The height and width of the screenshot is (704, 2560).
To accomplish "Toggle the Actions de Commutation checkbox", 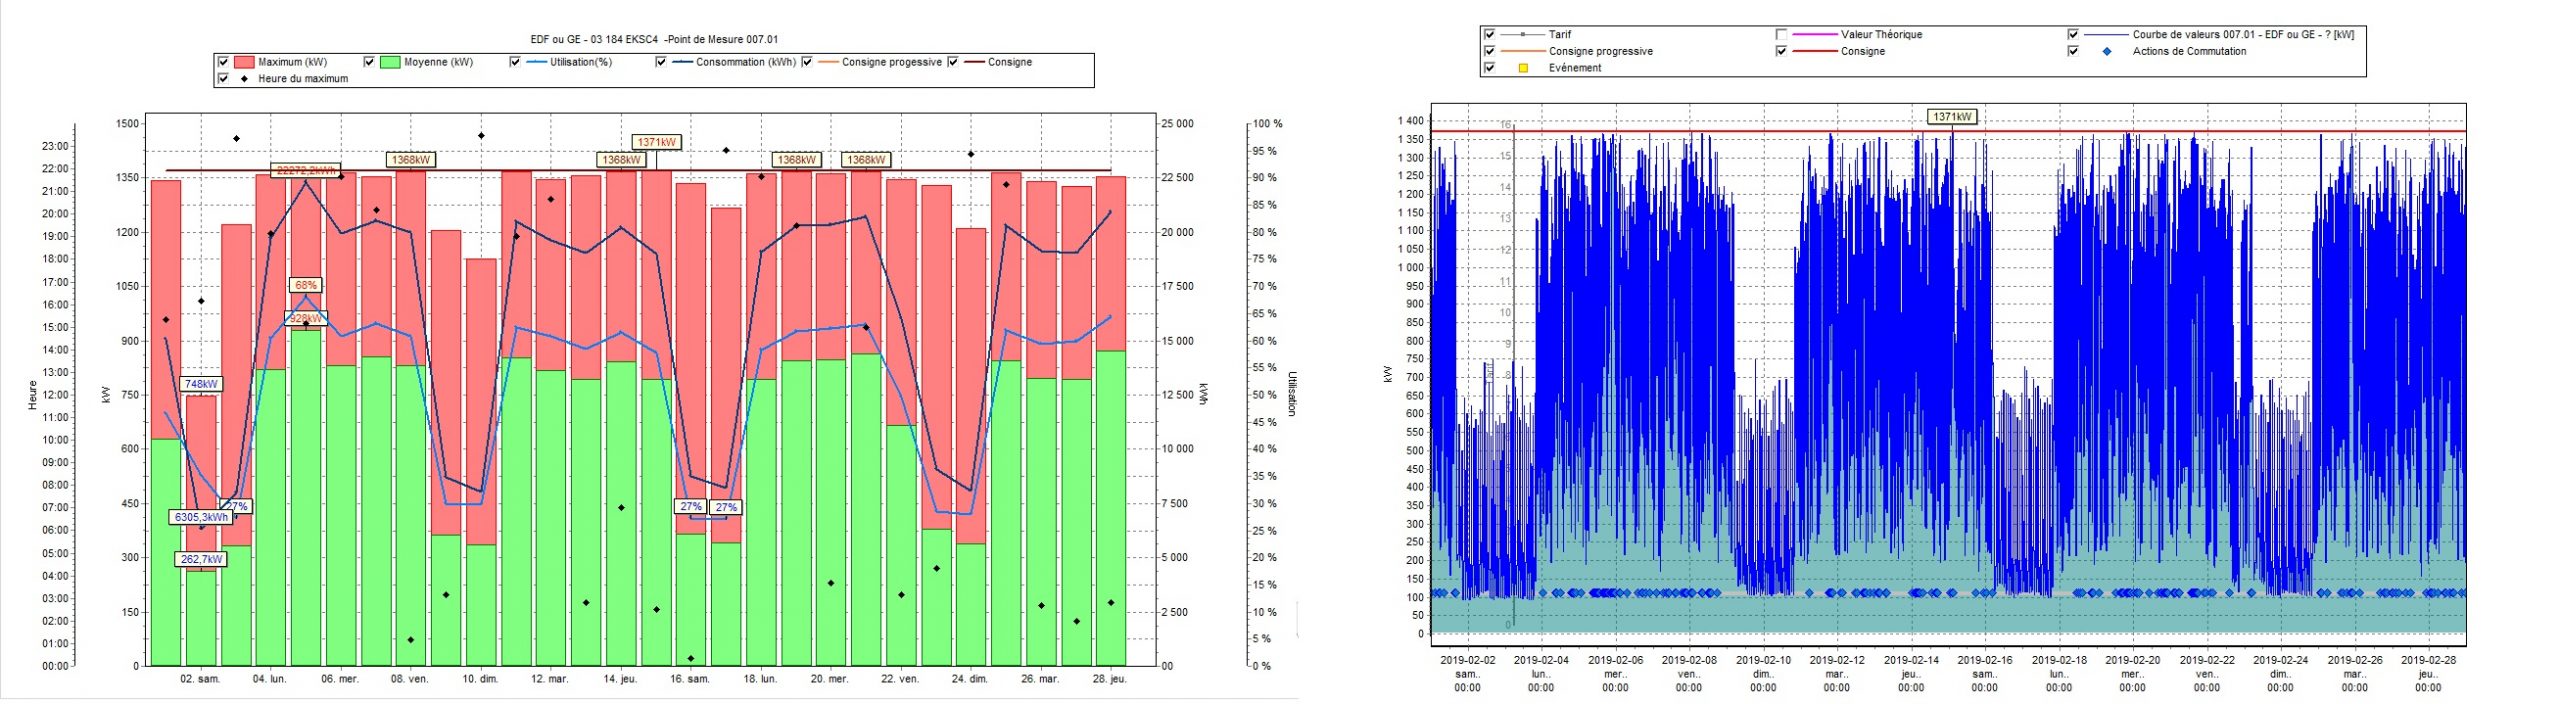I will coord(2073,51).
